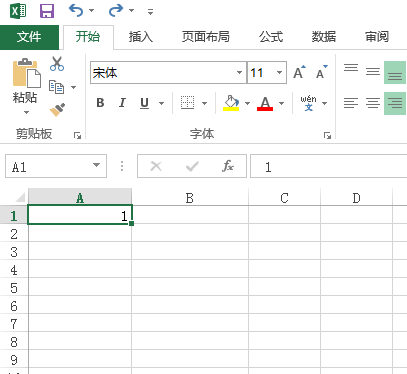Open Insert Function with the fx button
This screenshot has height=374, width=407.
228,166
